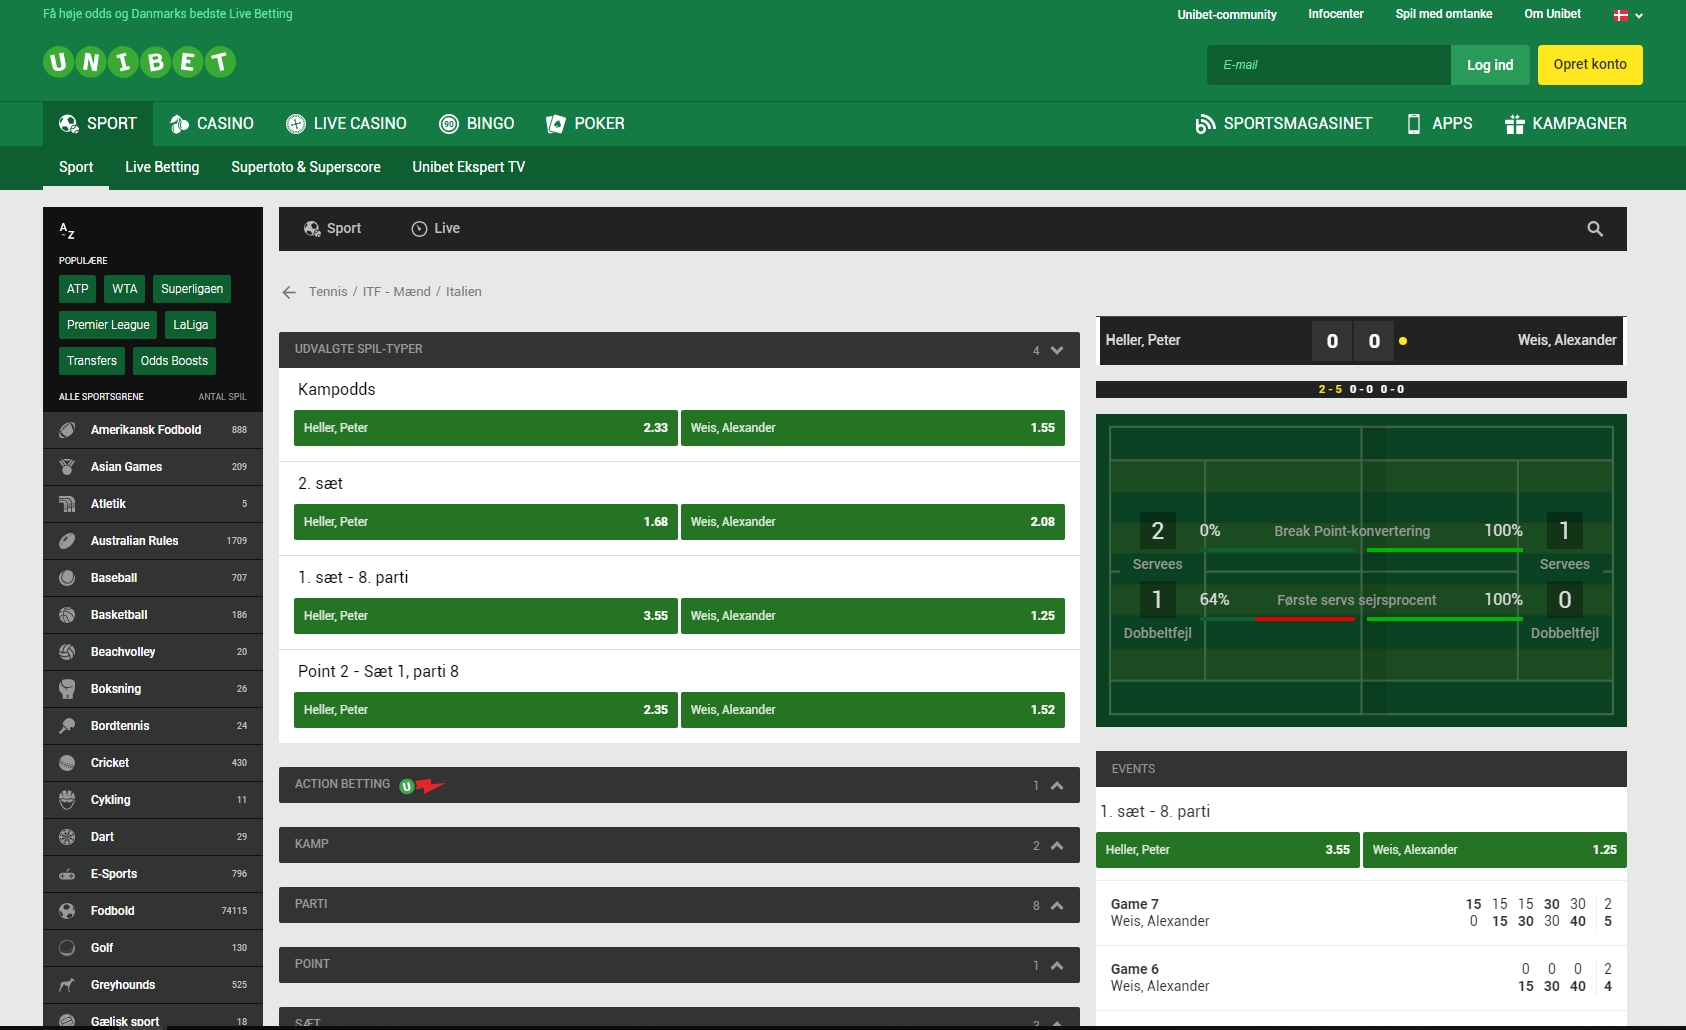Click the back arrow beside the Tennis breadcrumb

pyautogui.click(x=288, y=292)
